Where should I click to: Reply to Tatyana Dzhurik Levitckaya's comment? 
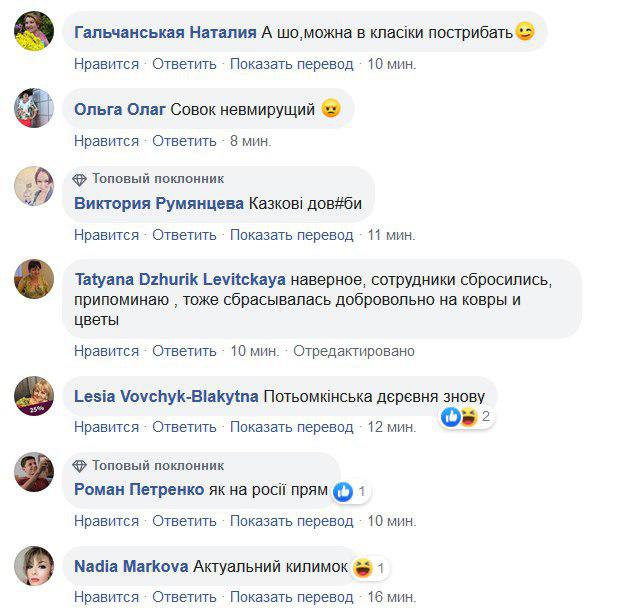pyautogui.click(x=184, y=351)
